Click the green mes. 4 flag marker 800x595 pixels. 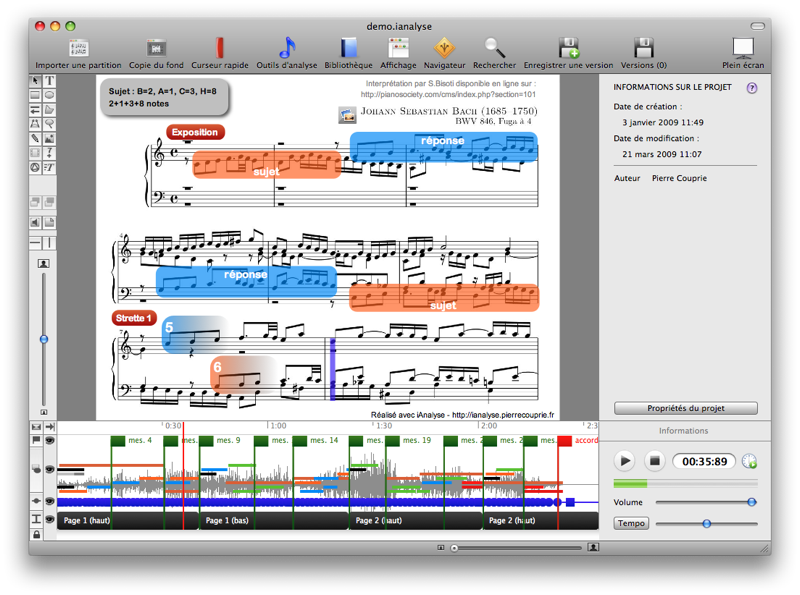coord(118,441)
